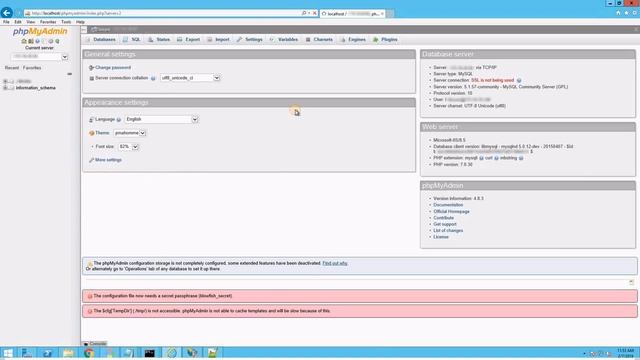The width and height of the screenshot is (640, 360).
Task: Open the List of changes link
Action: pos(448,231)
